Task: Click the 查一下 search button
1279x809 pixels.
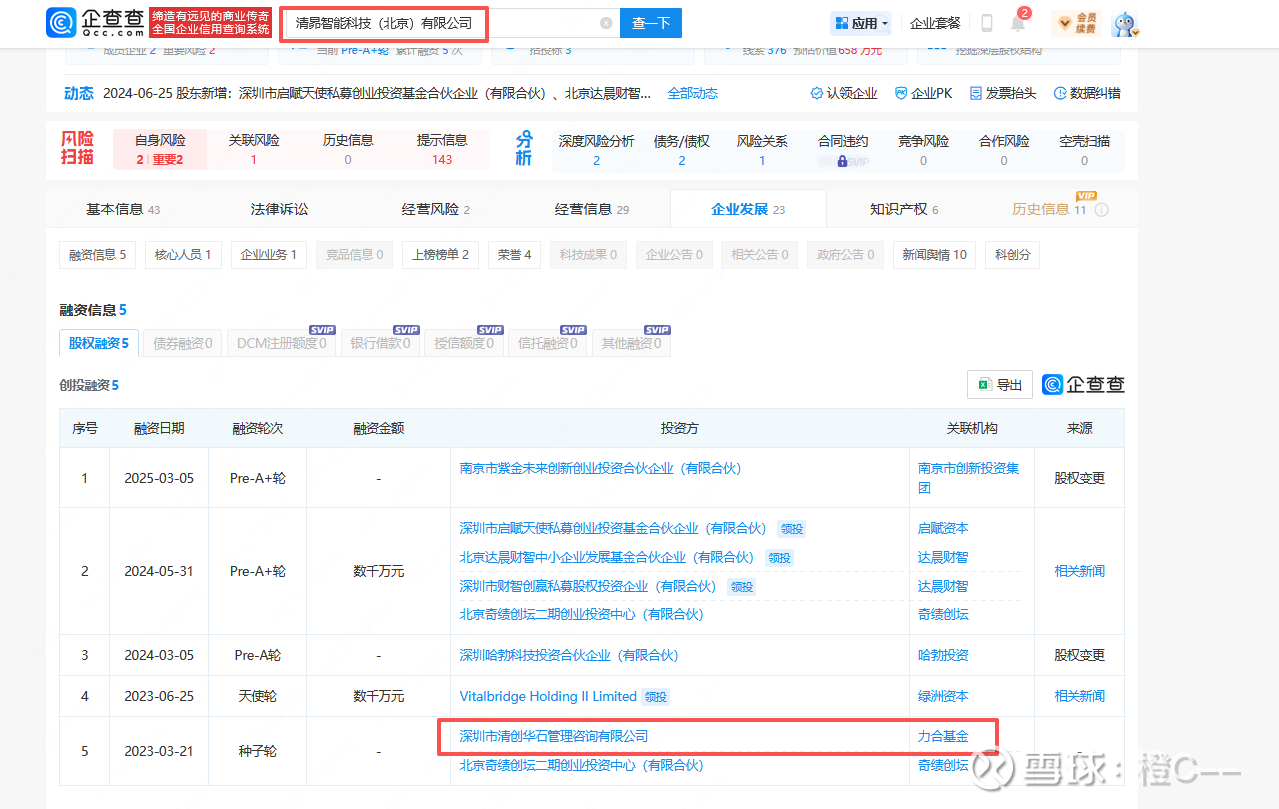Action: (650, 23)
